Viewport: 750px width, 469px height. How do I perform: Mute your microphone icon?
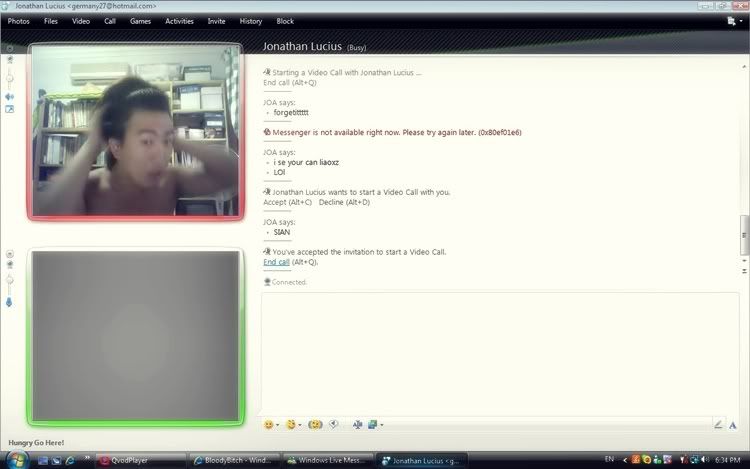[9, 301]
